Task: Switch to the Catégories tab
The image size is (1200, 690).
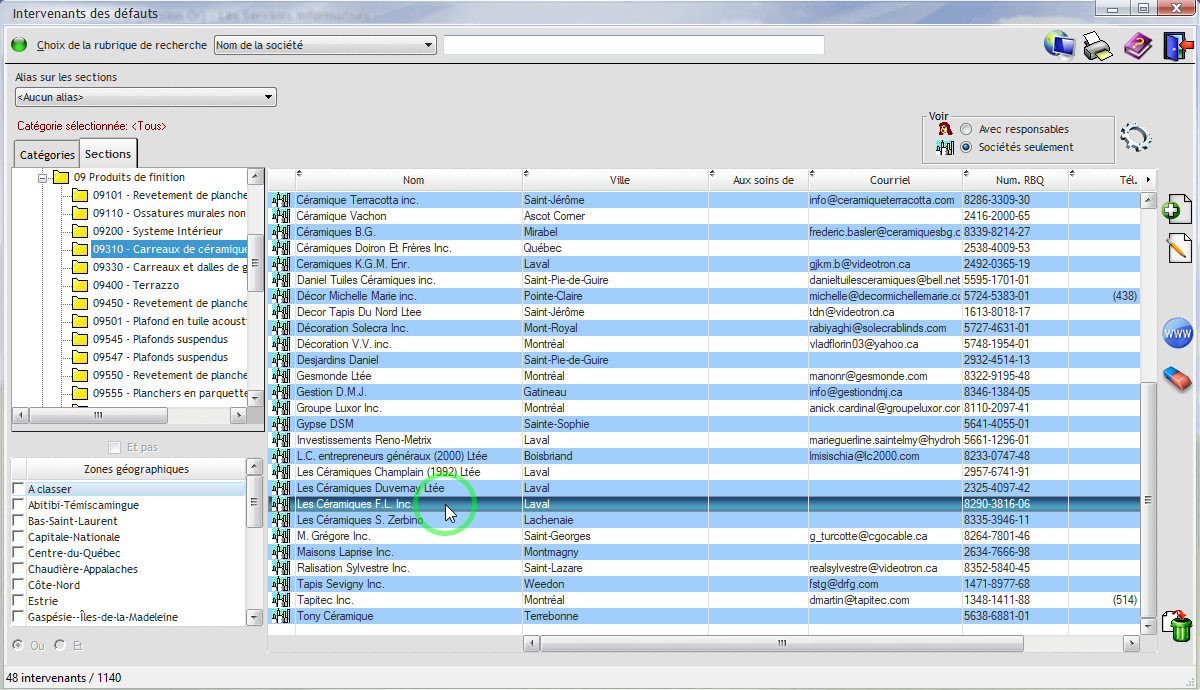Action: [x=47, y=155]
